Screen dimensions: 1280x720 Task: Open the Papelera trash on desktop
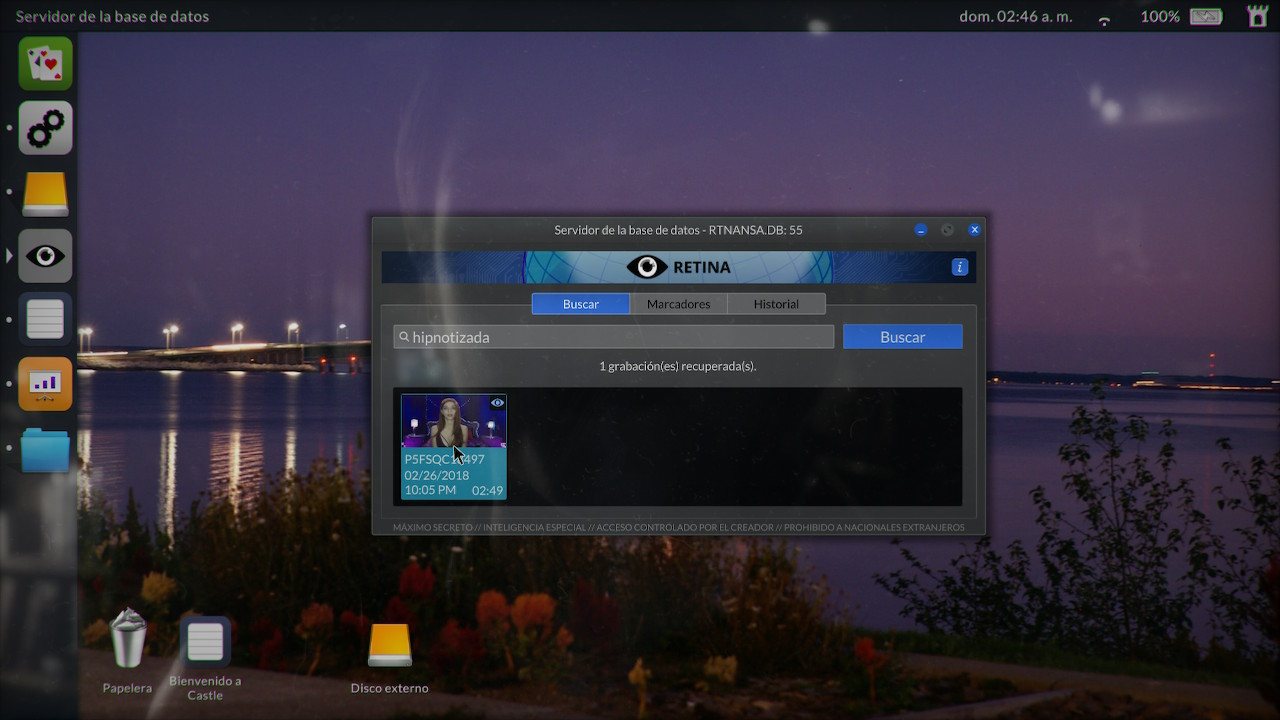coord(128,640)
